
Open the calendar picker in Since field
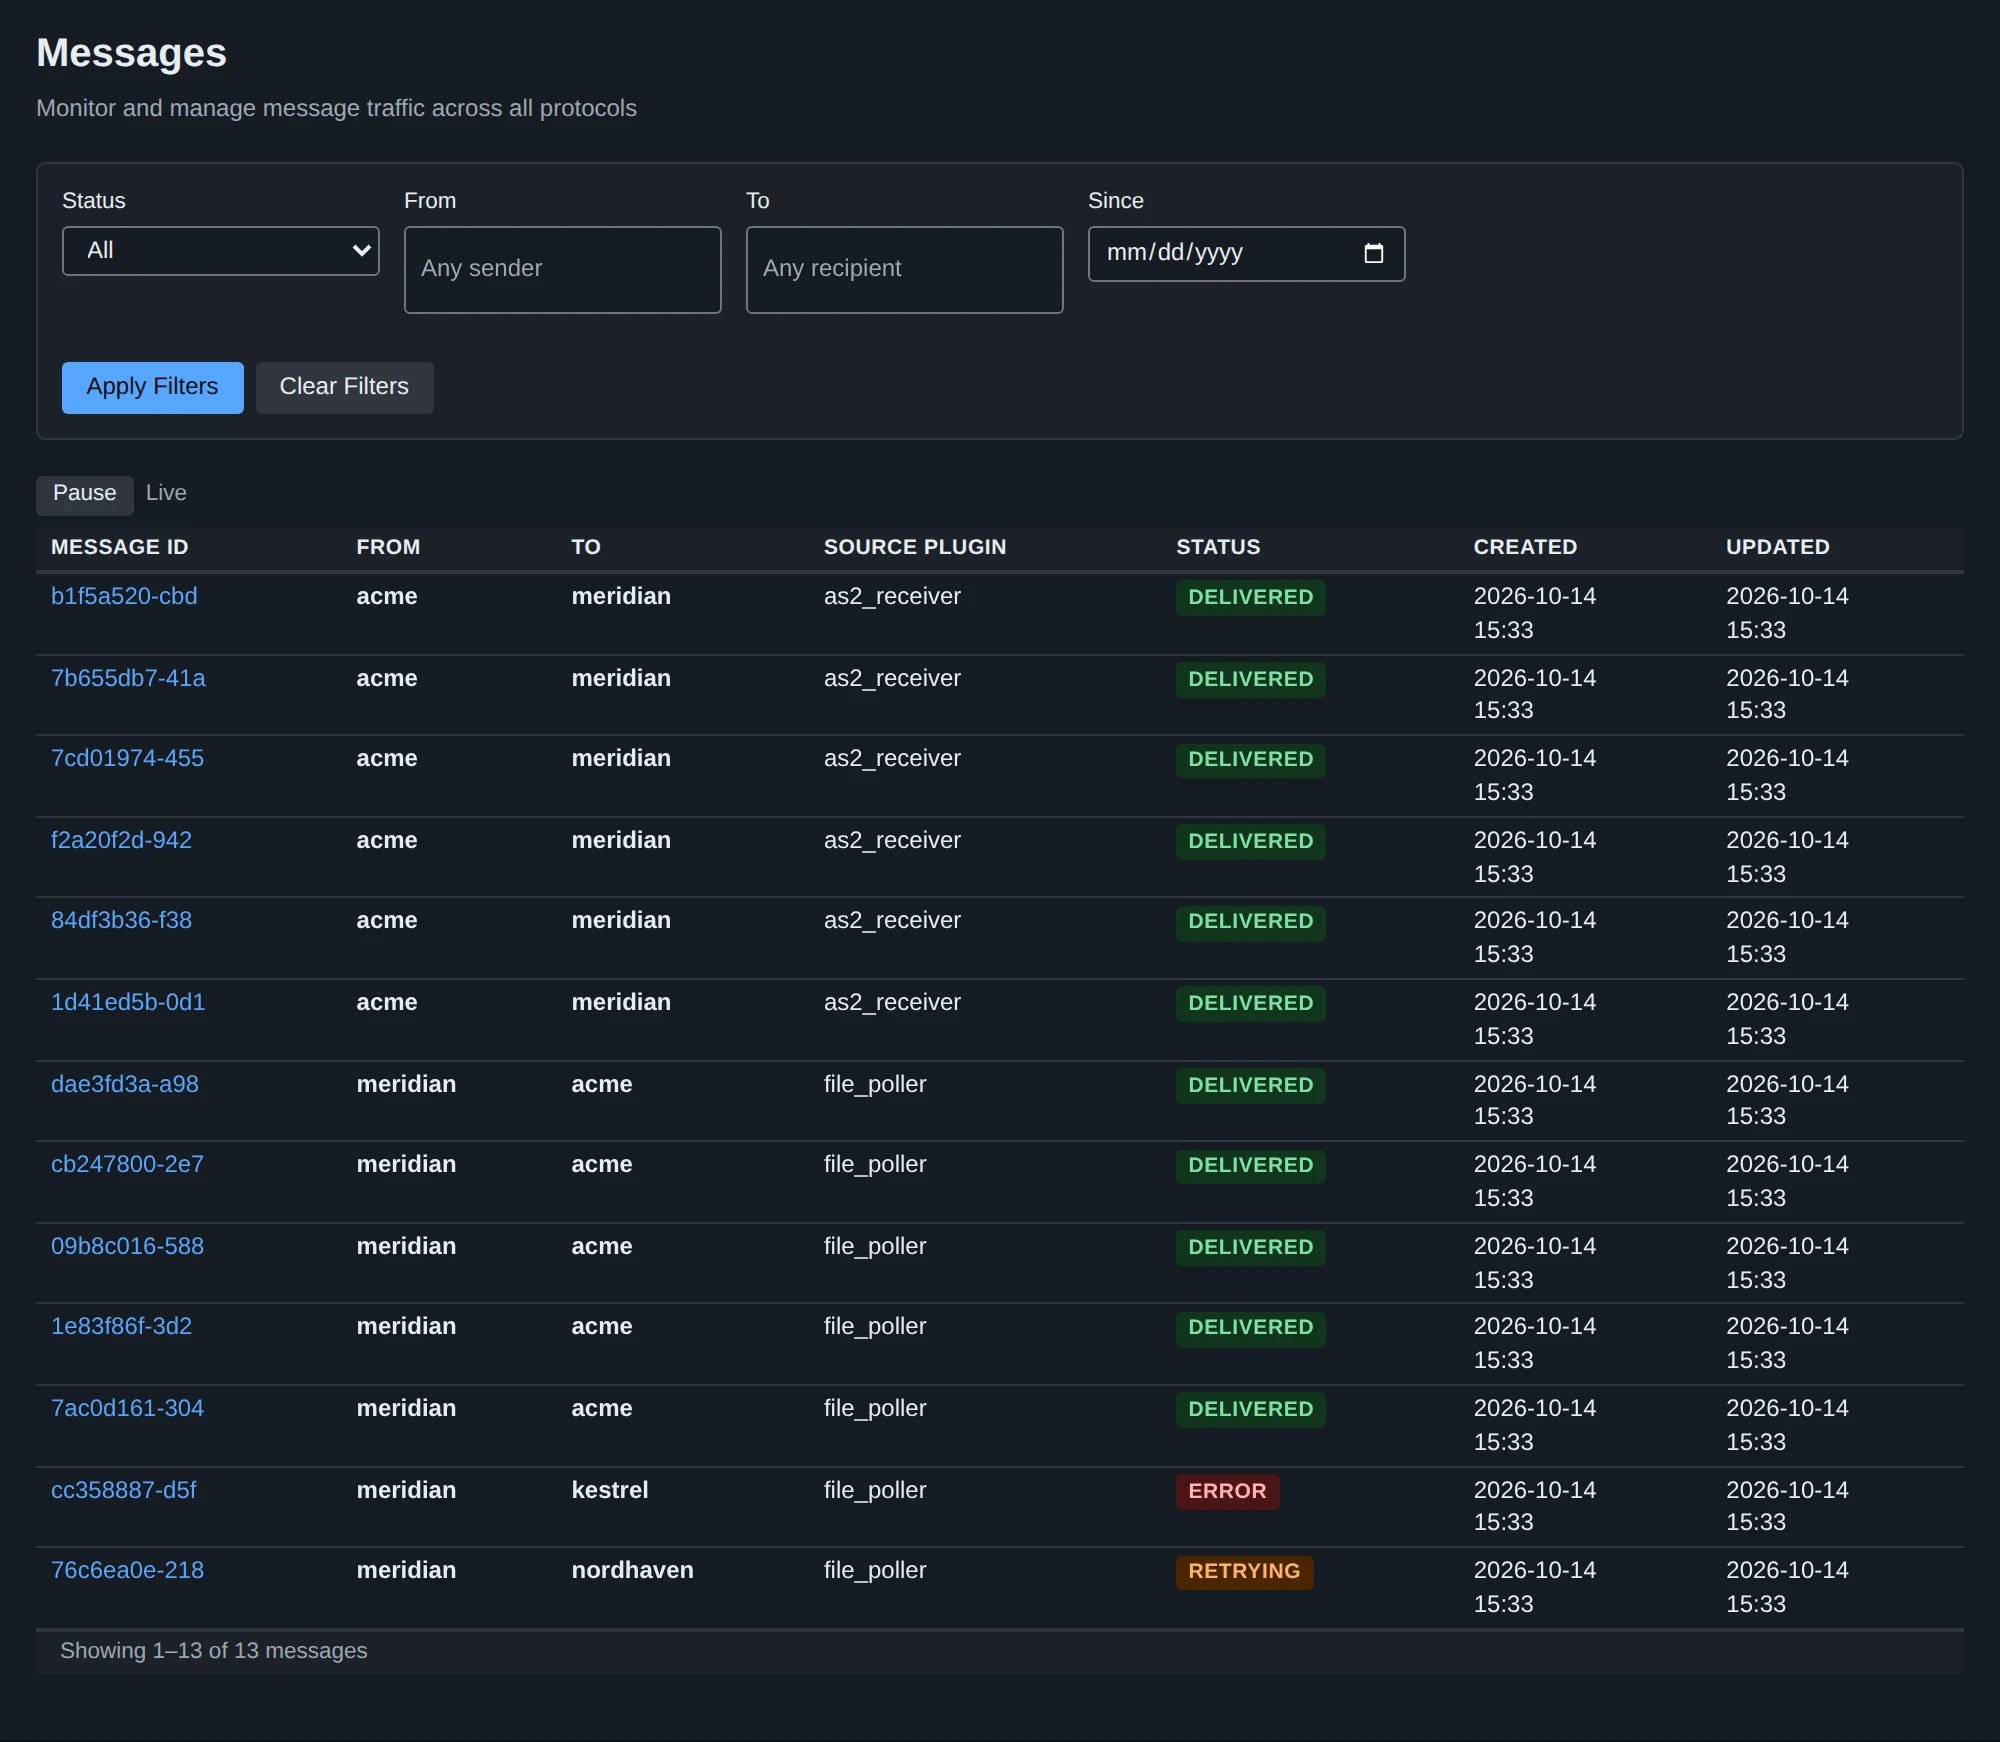tap(1373, 253)
